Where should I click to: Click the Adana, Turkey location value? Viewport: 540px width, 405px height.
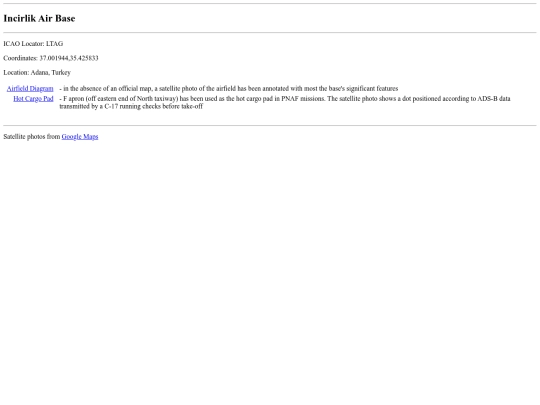[51, 72]
